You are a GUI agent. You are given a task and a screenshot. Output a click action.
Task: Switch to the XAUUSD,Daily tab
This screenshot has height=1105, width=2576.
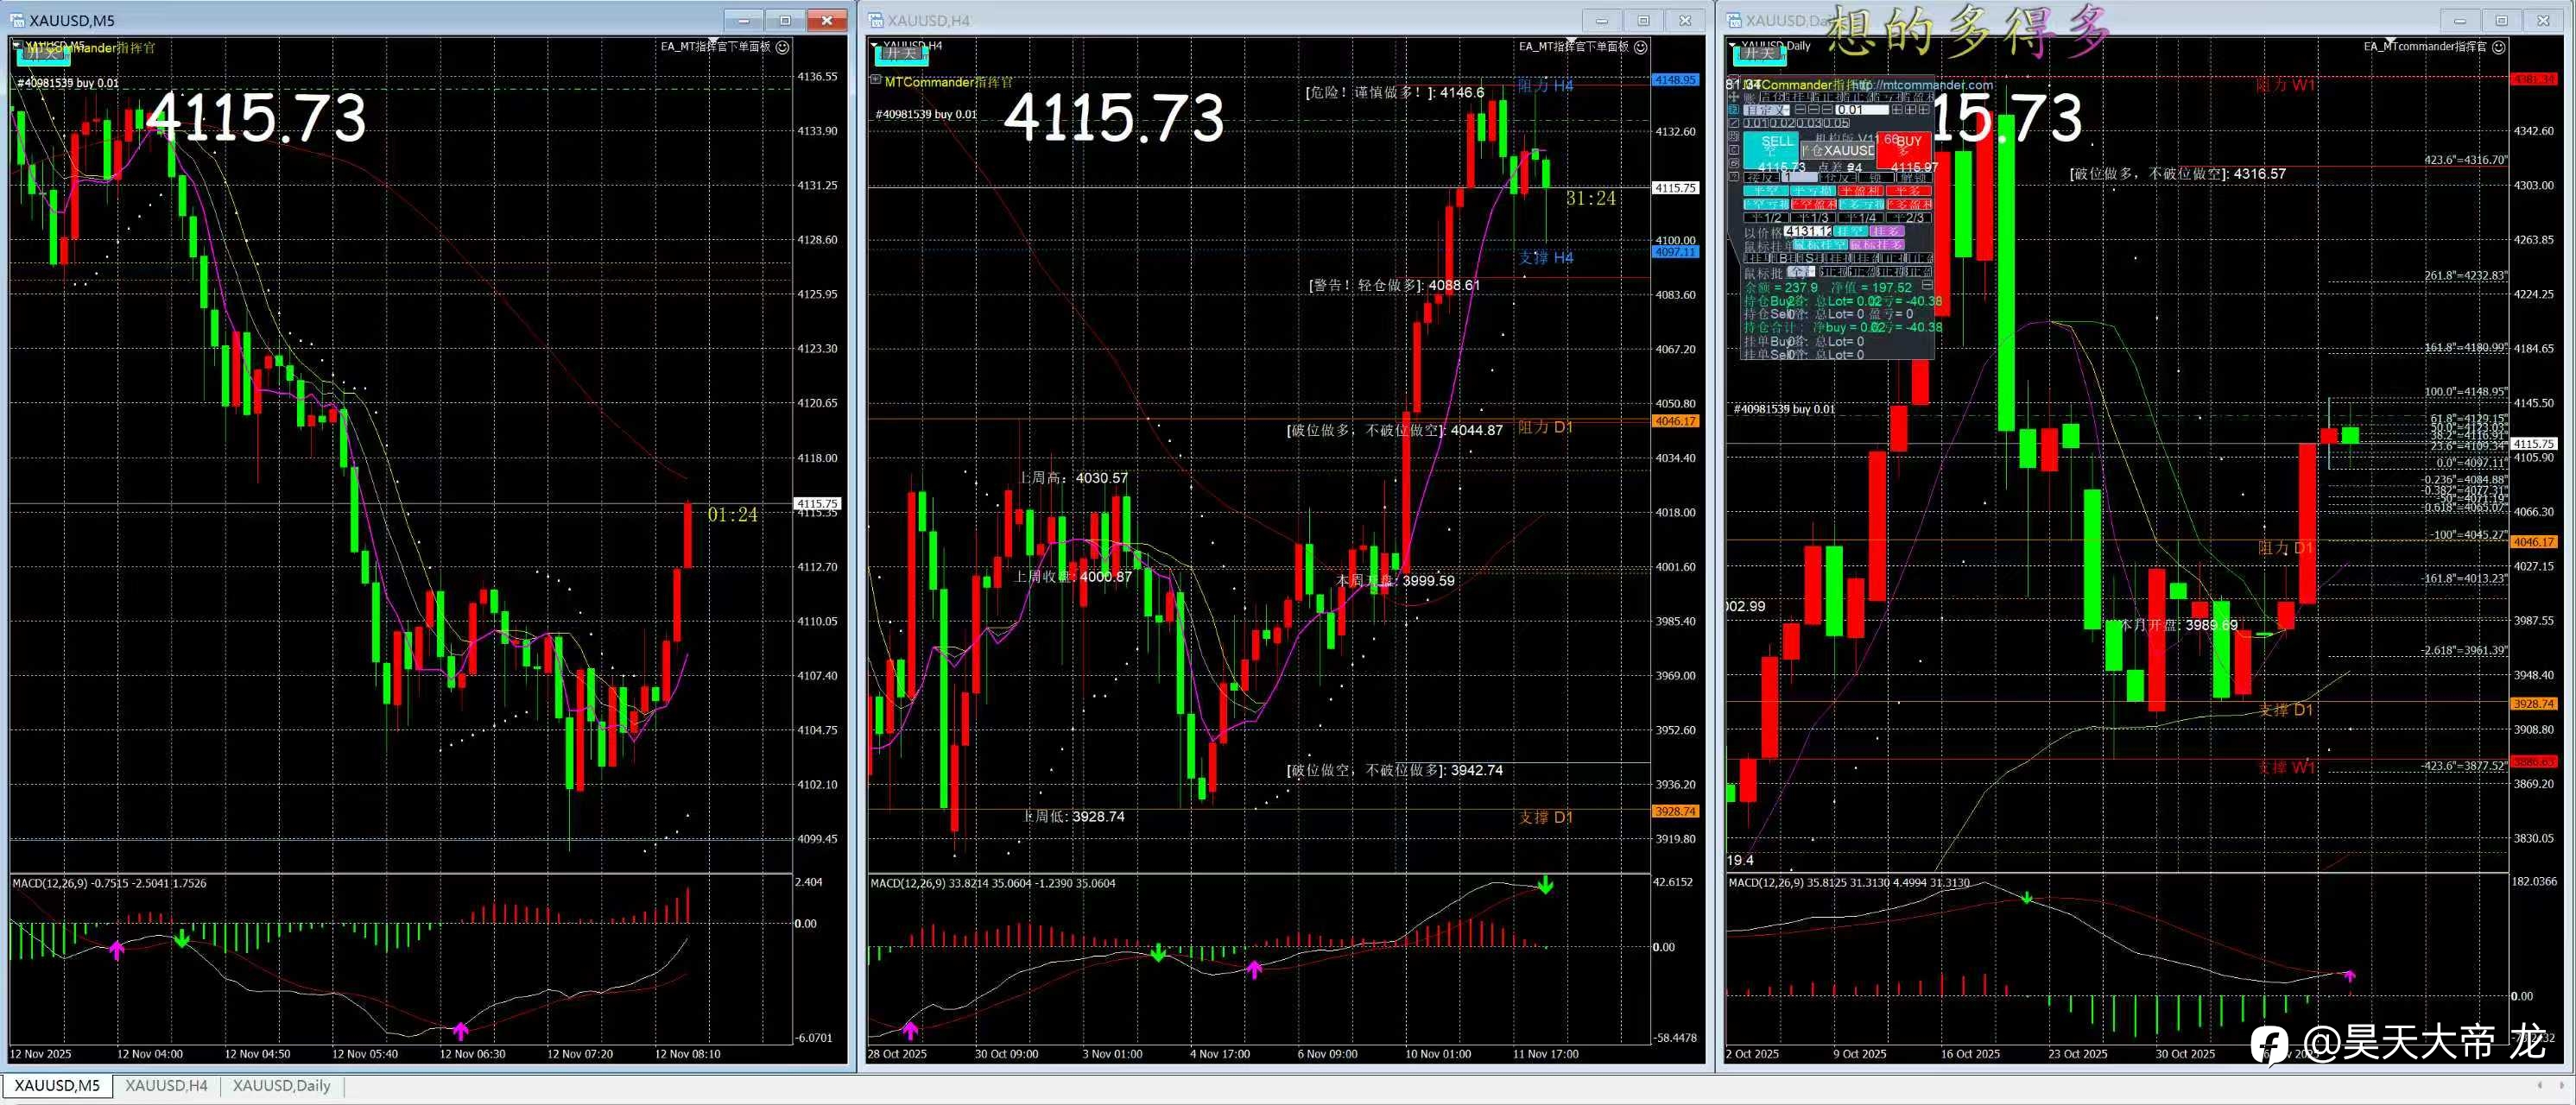[x=281, y=1085]
